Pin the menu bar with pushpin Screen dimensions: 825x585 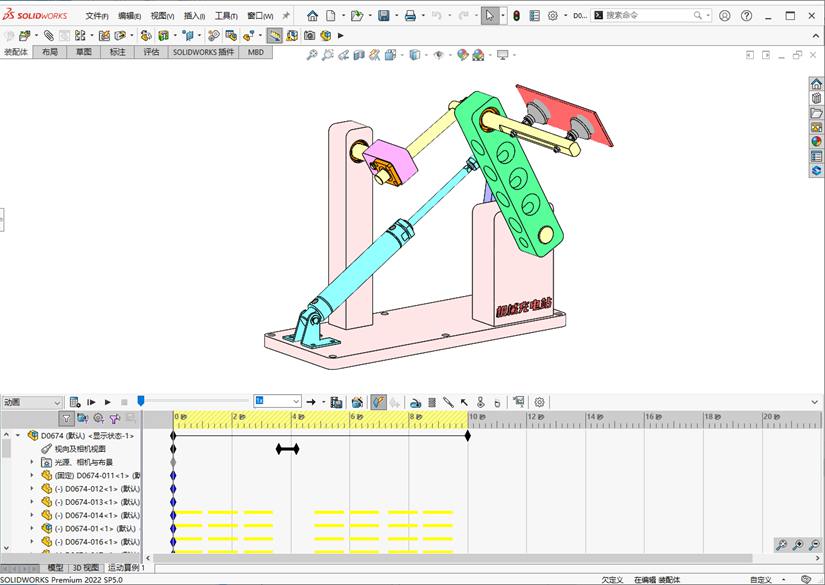tap(286, 16)
